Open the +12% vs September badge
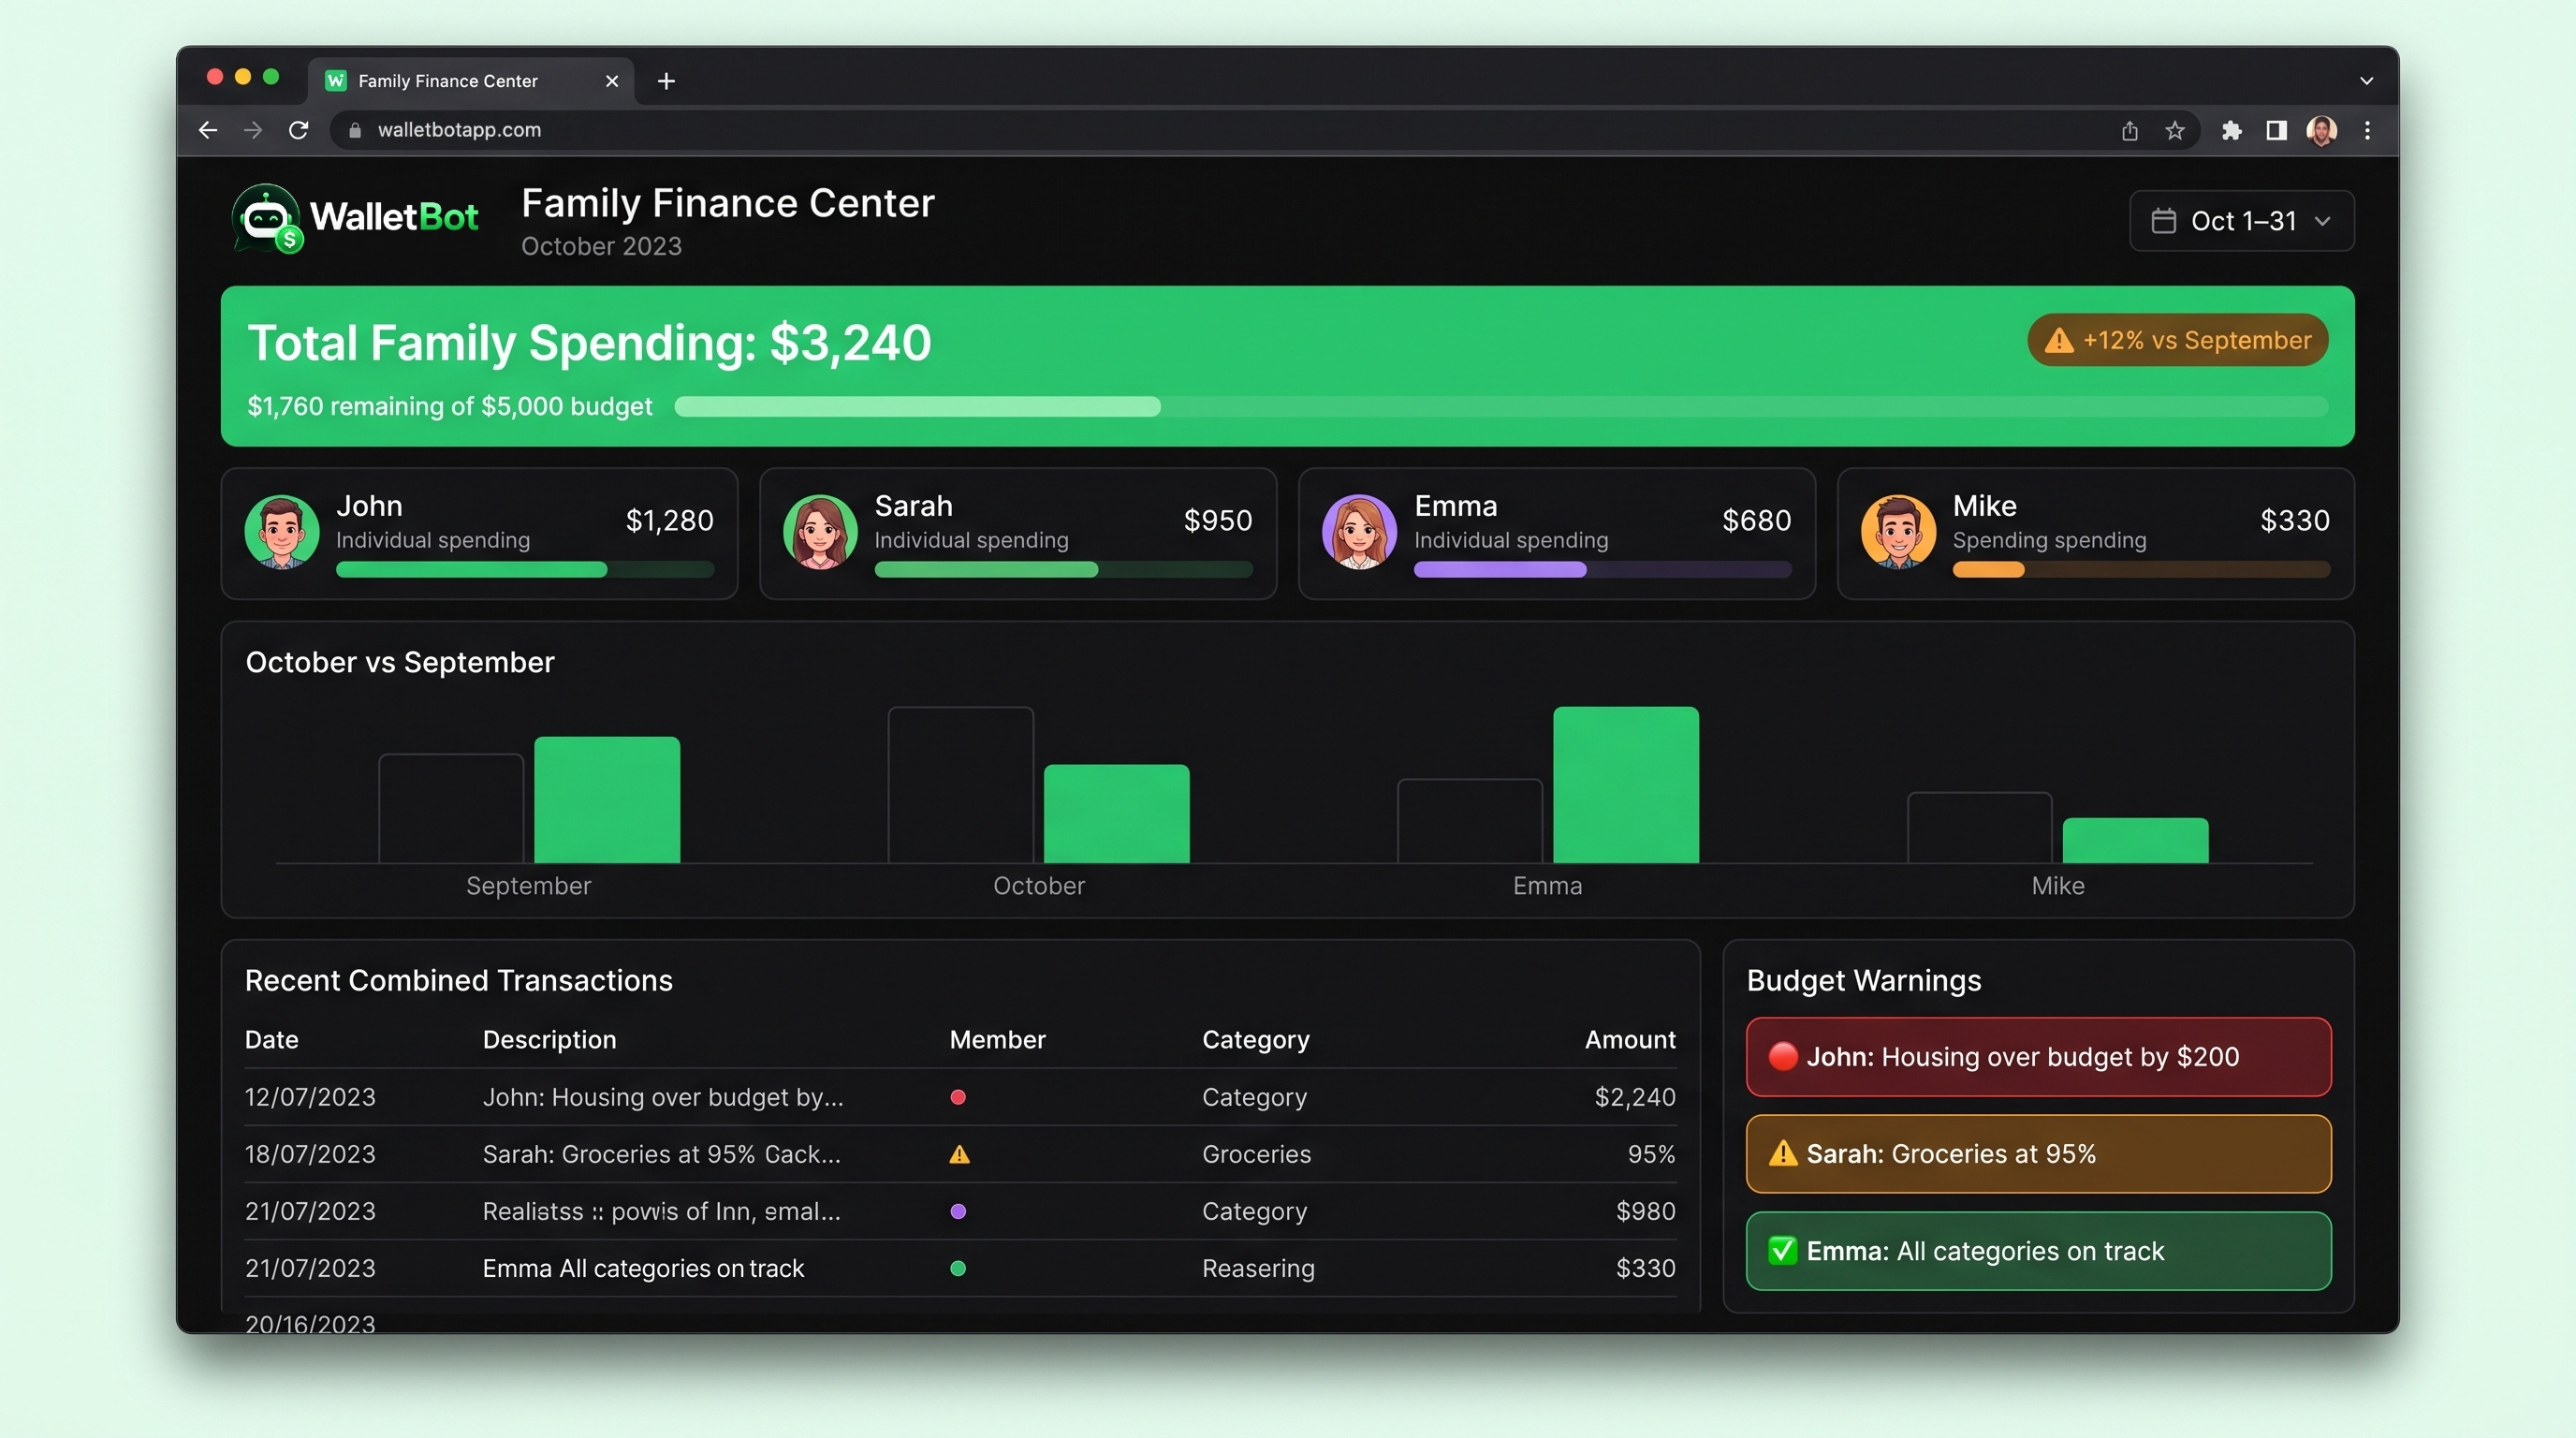Screen dimensions: 2576x1438 tap(2177, 340)
